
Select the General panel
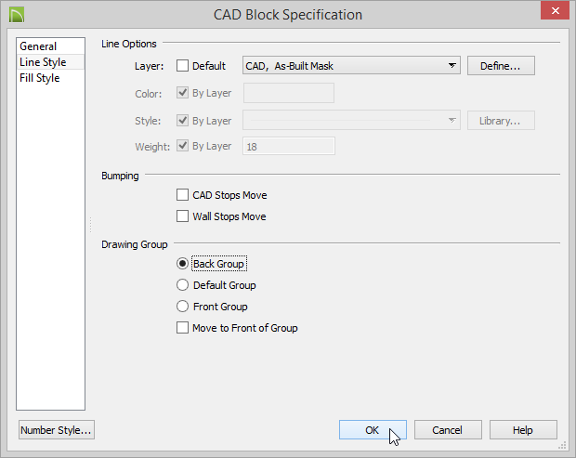38,46
